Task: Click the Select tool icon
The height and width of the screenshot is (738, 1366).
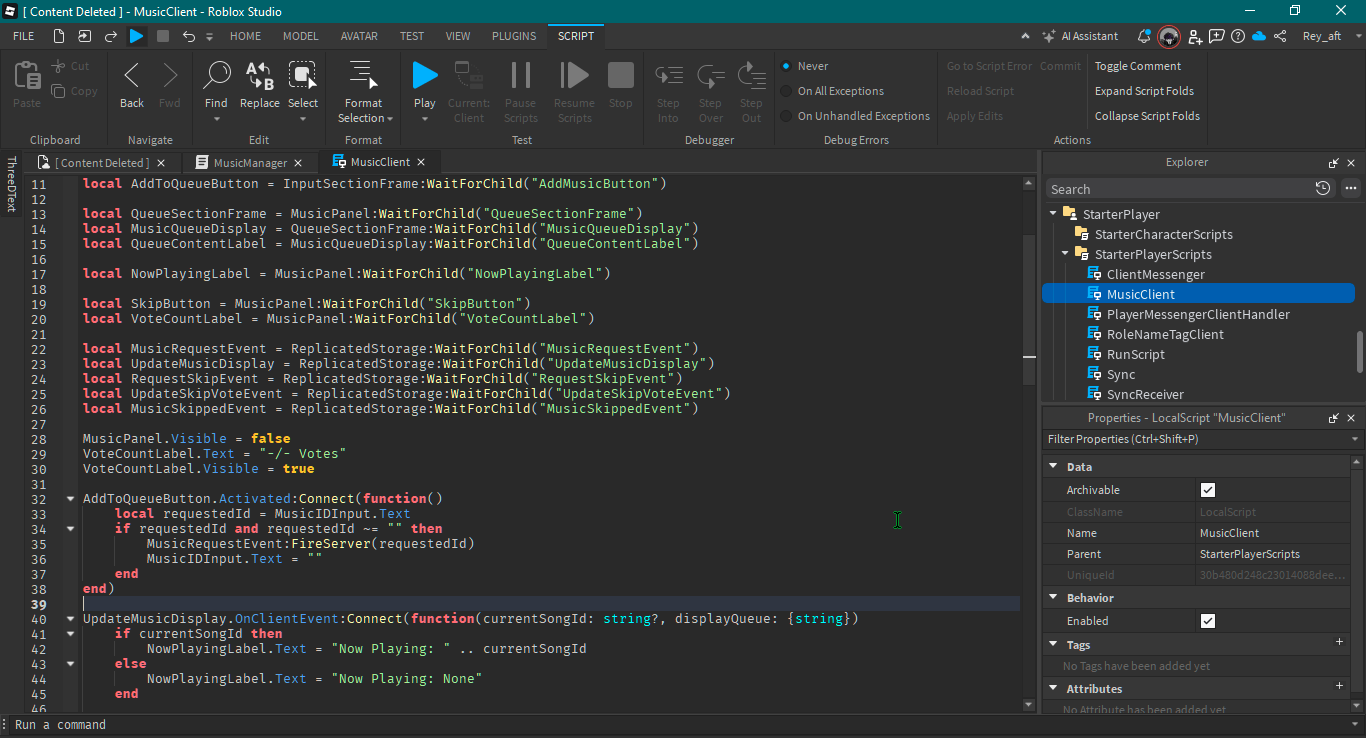Action: [x=302, y=76]
